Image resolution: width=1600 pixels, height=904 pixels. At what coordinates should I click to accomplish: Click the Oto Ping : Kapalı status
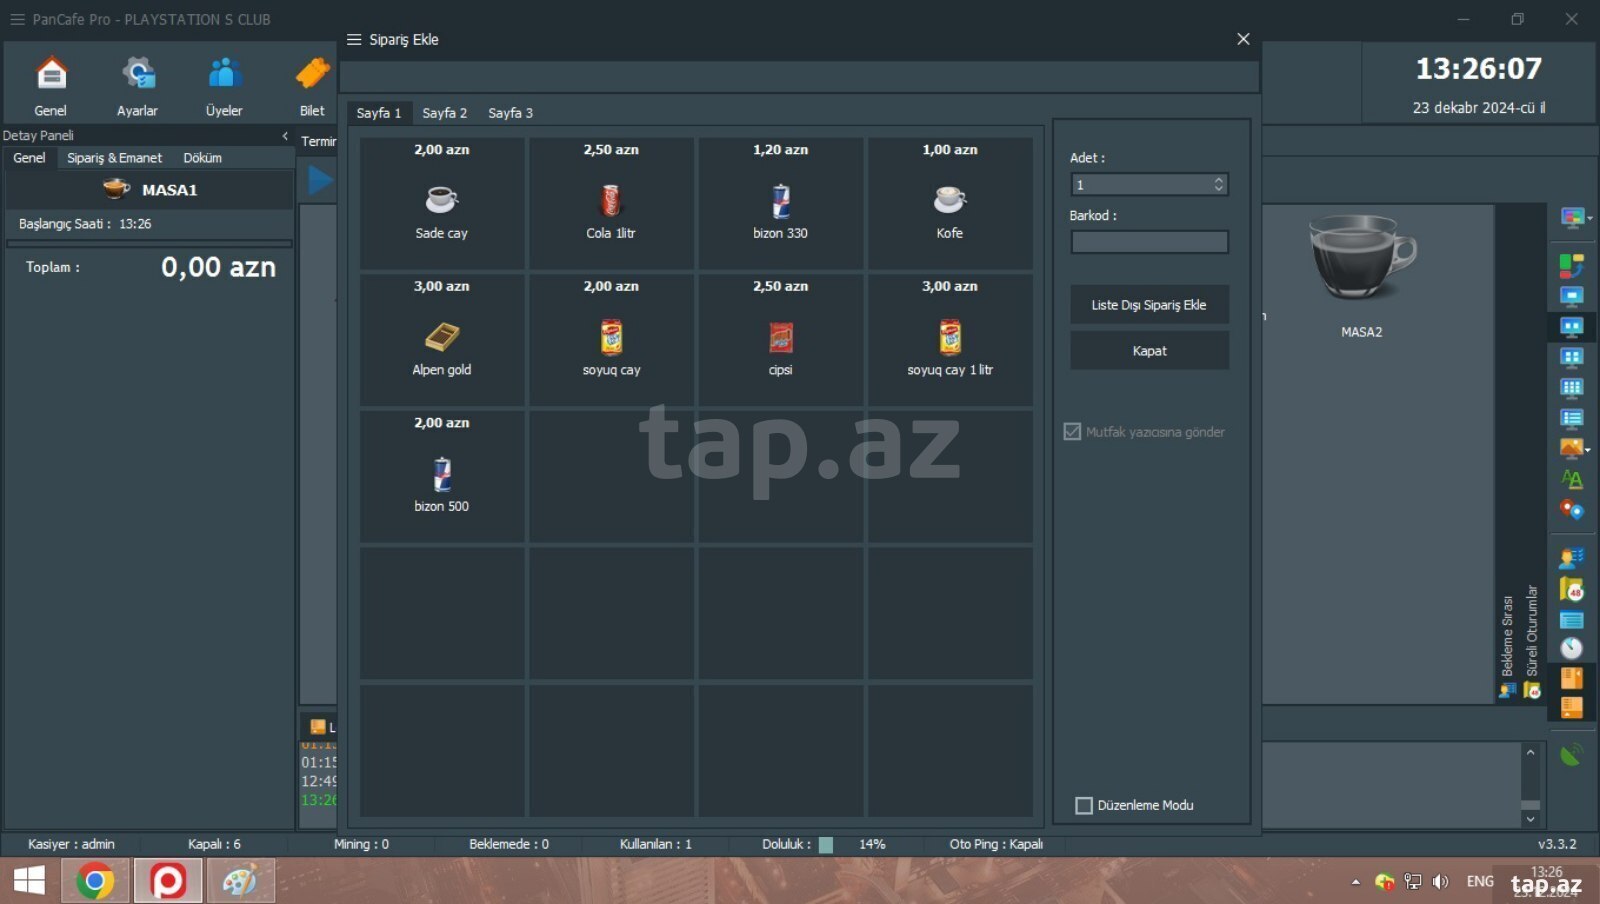996,844
